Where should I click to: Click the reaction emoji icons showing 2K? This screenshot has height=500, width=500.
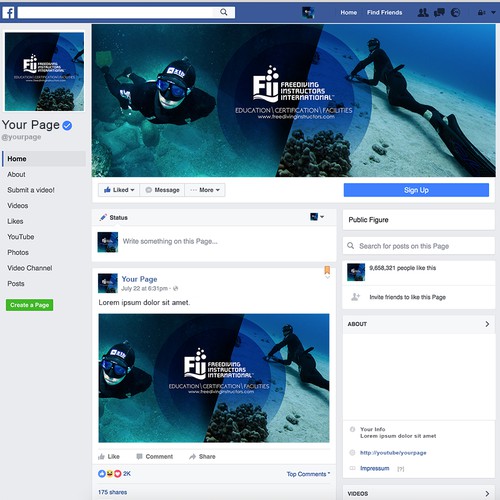click(110, 473)
